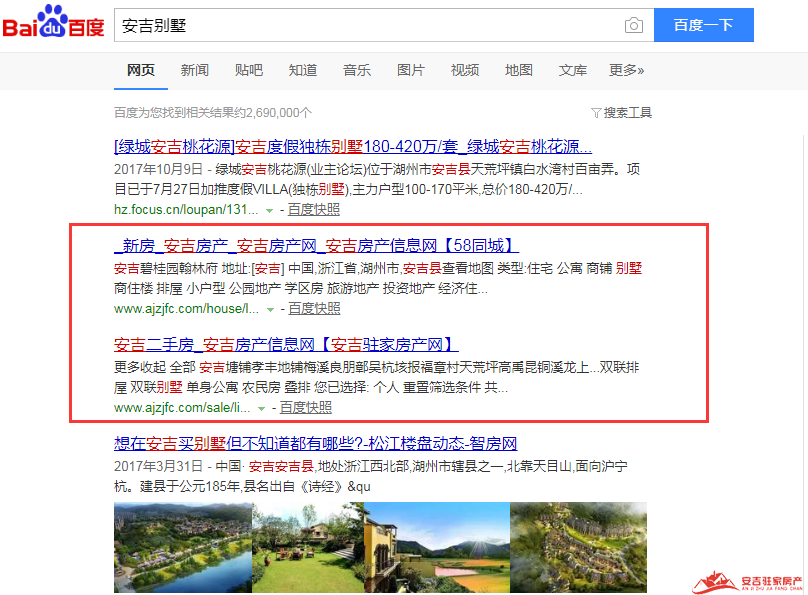Click the www.ajzjfc.com/house URL
This screenshot has height=595, width=808.
[x=187, y=309]
